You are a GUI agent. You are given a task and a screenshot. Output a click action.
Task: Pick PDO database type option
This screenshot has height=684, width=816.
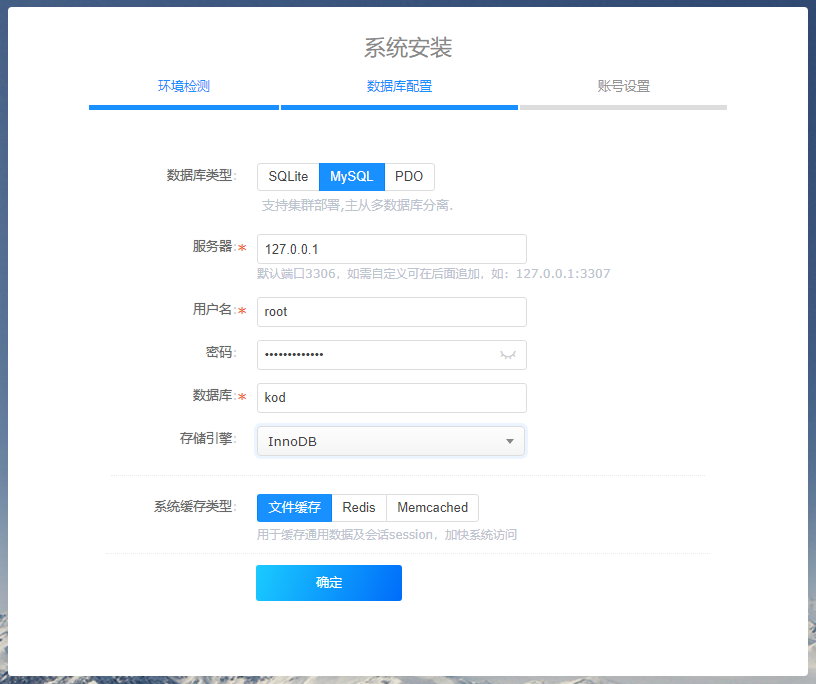409,177
